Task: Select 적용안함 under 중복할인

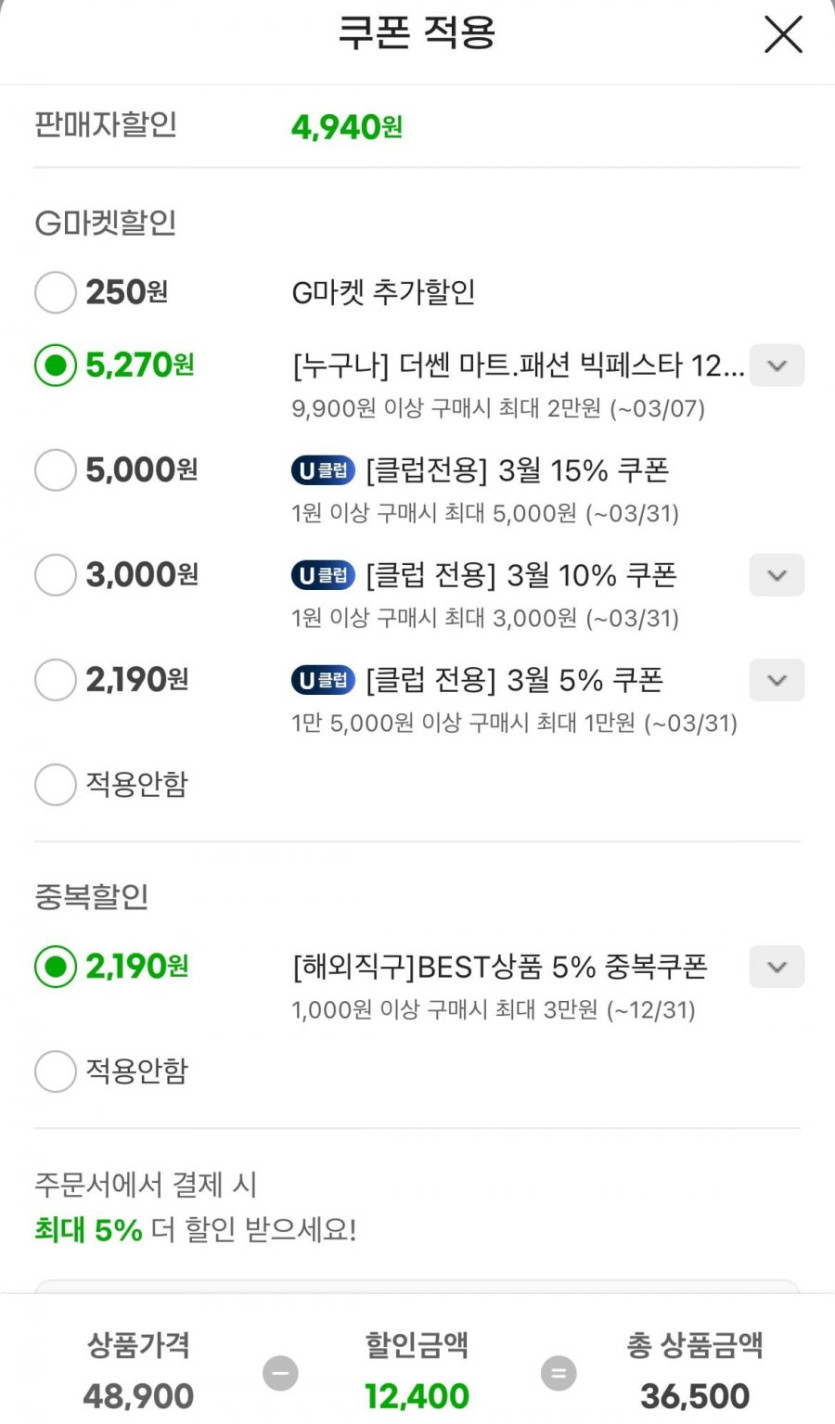Action: pos(55,1072)
